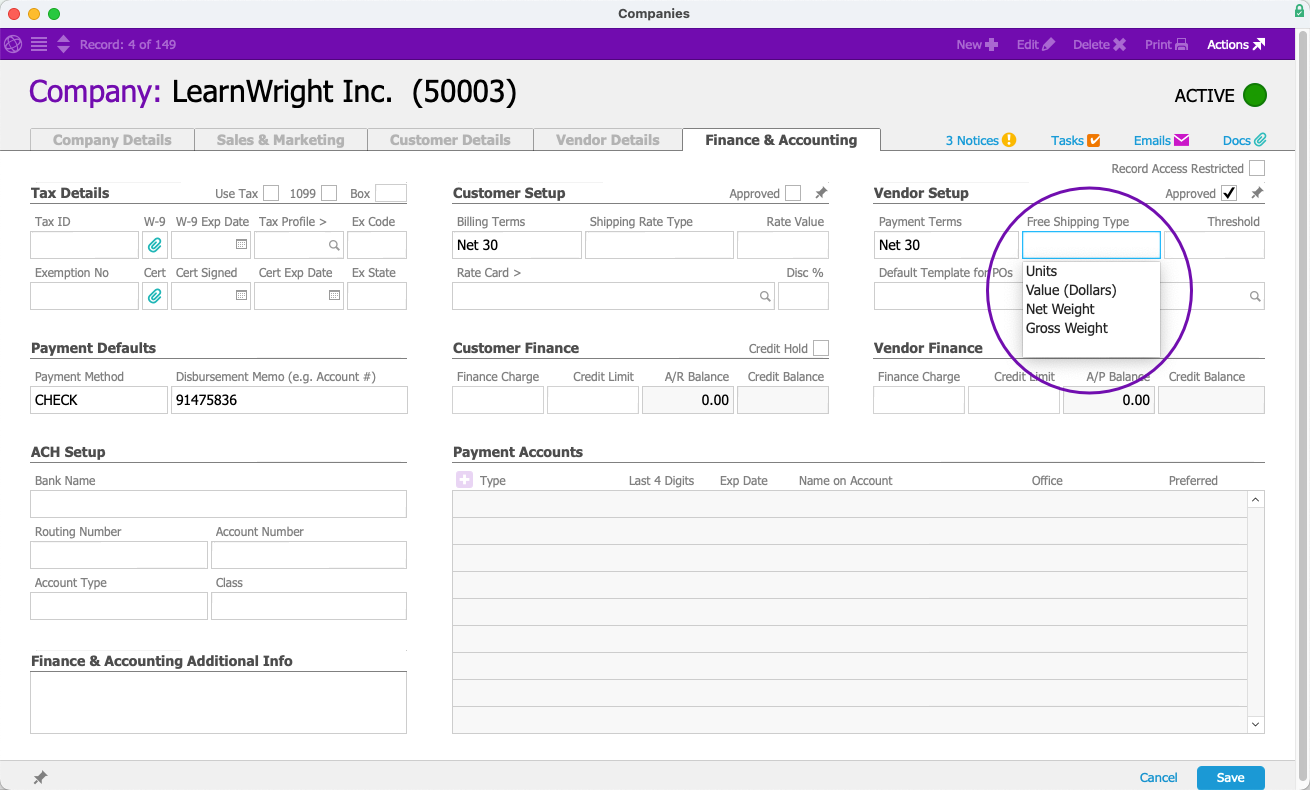Image resolution: width=1310 pixels, height=790 pixels.
Task: Click the Save button
Action: click(1230, 777)
